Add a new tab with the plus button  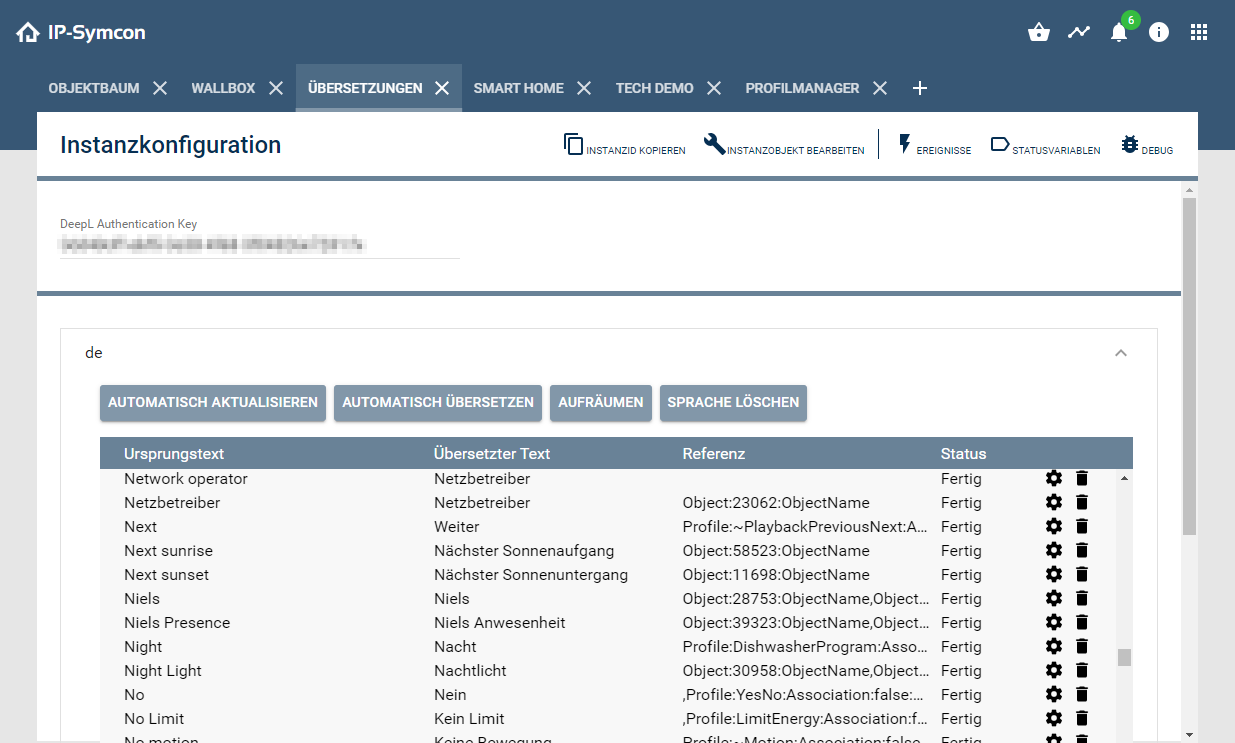tap(919, 88)
